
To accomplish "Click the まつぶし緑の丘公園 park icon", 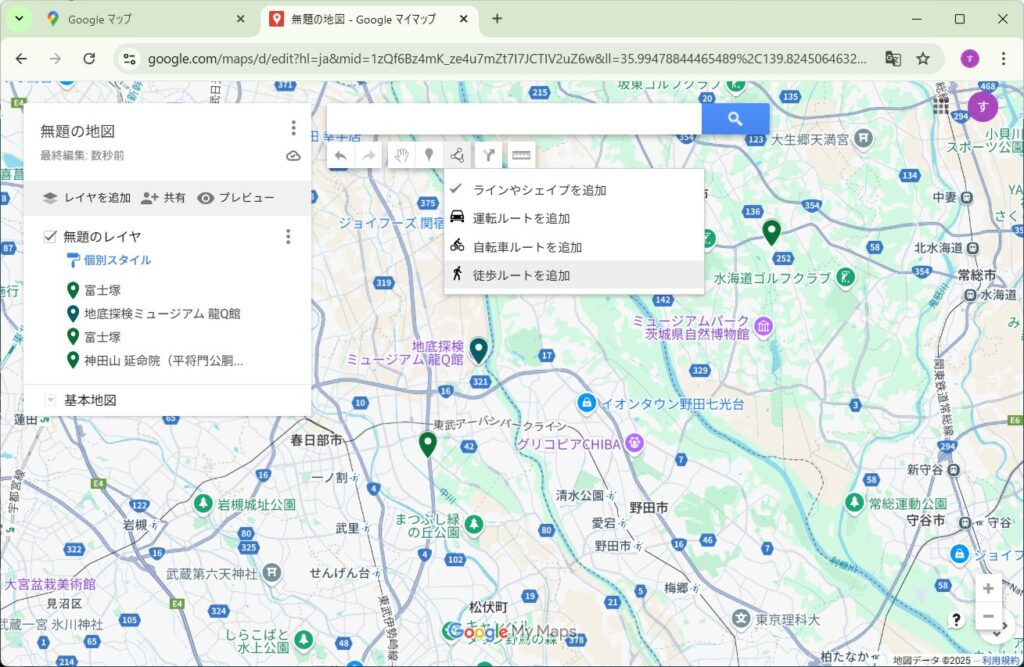I will tap(473, 524).
